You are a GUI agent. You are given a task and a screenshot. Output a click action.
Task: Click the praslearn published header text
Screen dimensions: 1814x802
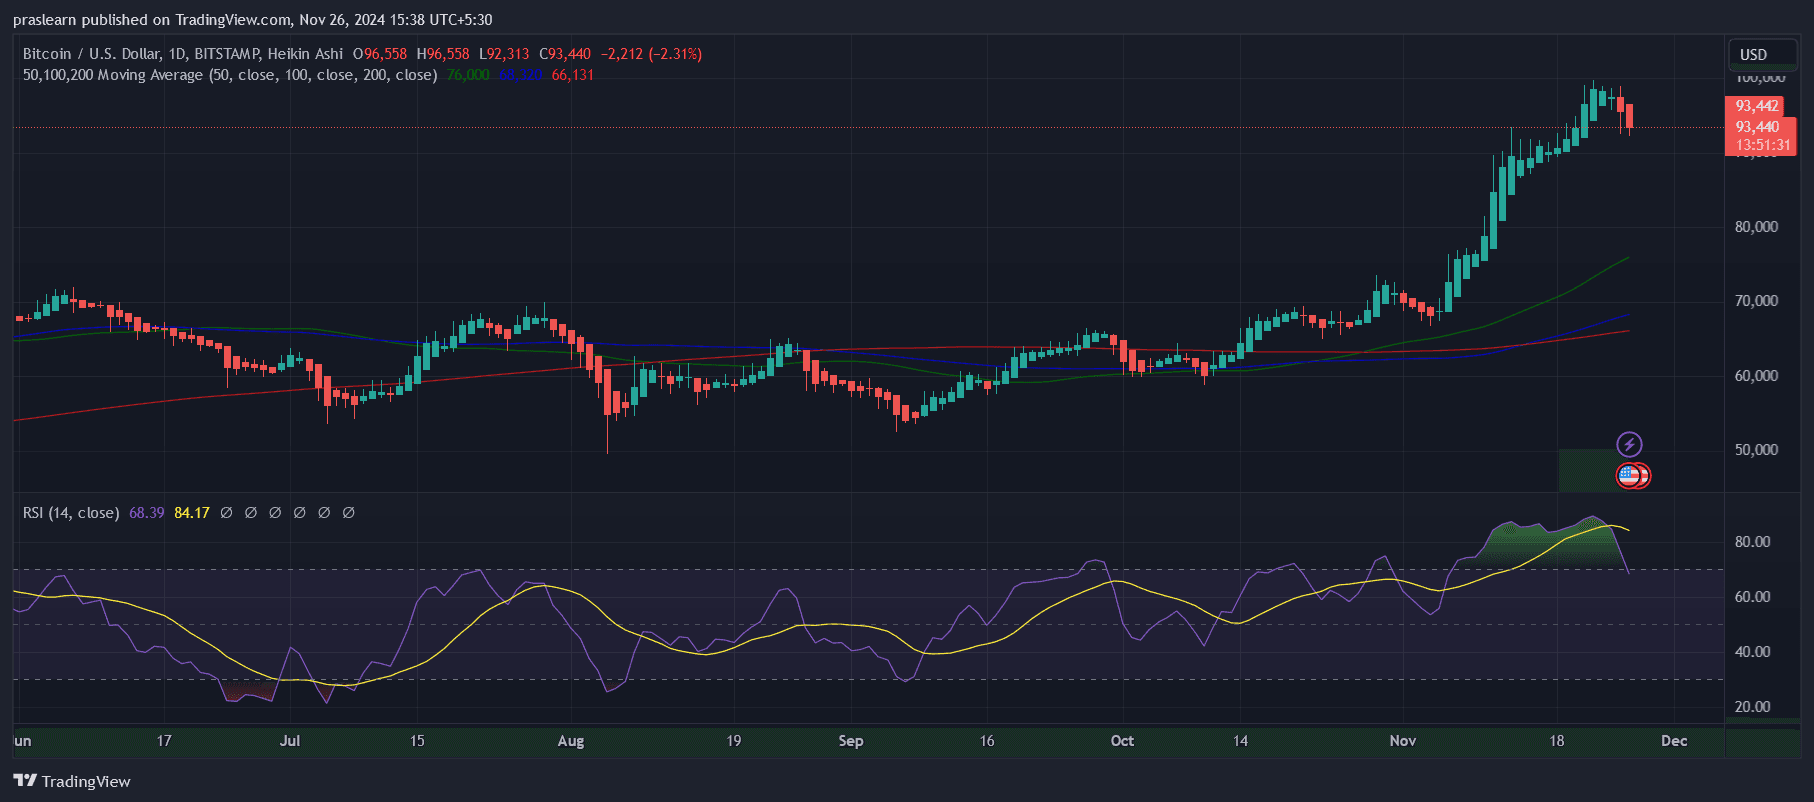[252, 20]
